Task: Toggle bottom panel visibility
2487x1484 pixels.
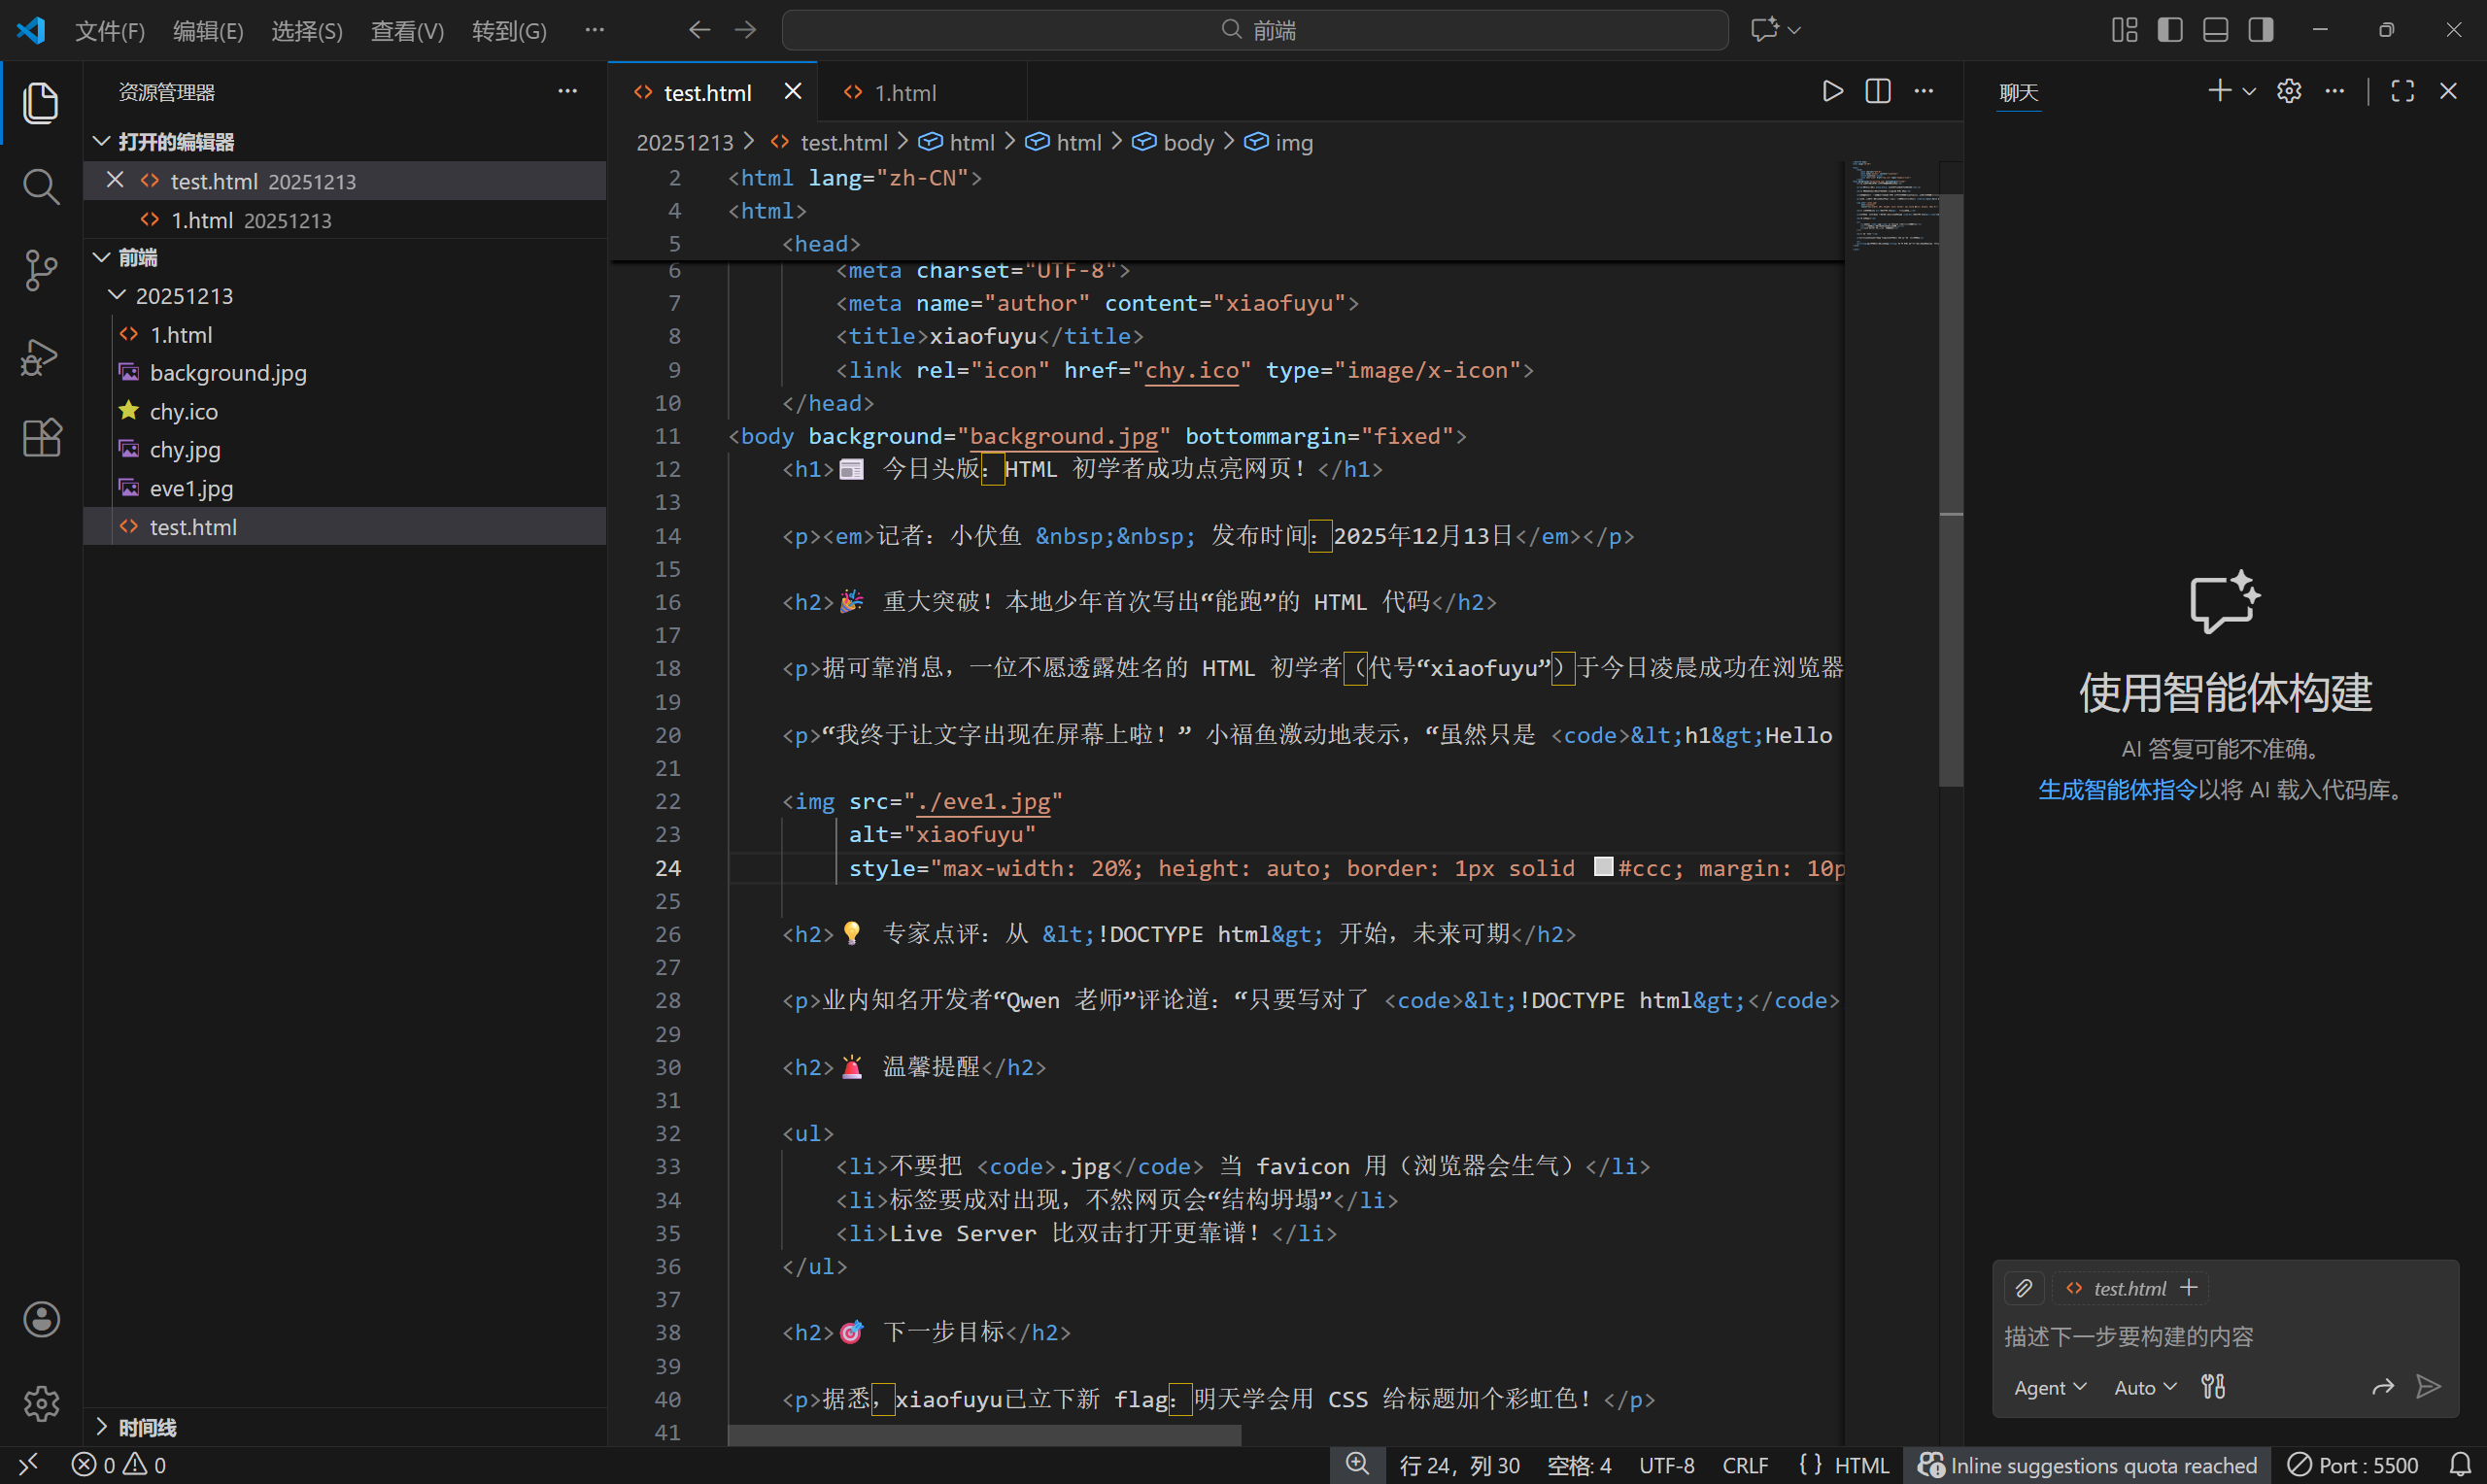Action: (x=2215, y=30)
